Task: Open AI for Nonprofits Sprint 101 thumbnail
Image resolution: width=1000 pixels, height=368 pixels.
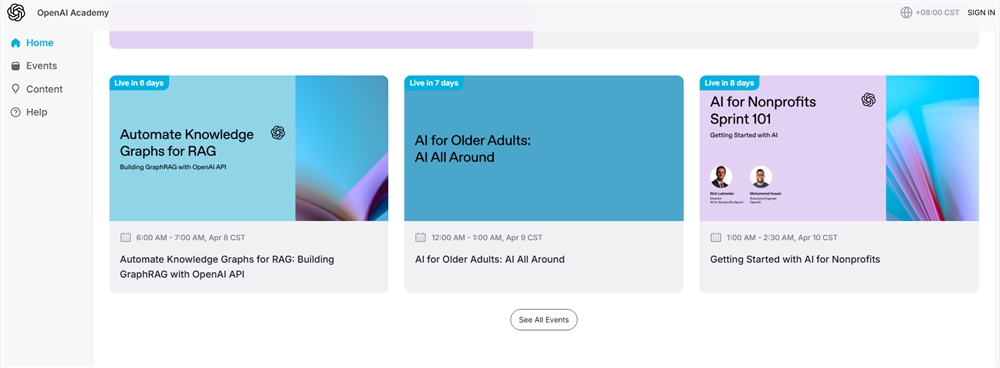Action: [x=839, y=148]
